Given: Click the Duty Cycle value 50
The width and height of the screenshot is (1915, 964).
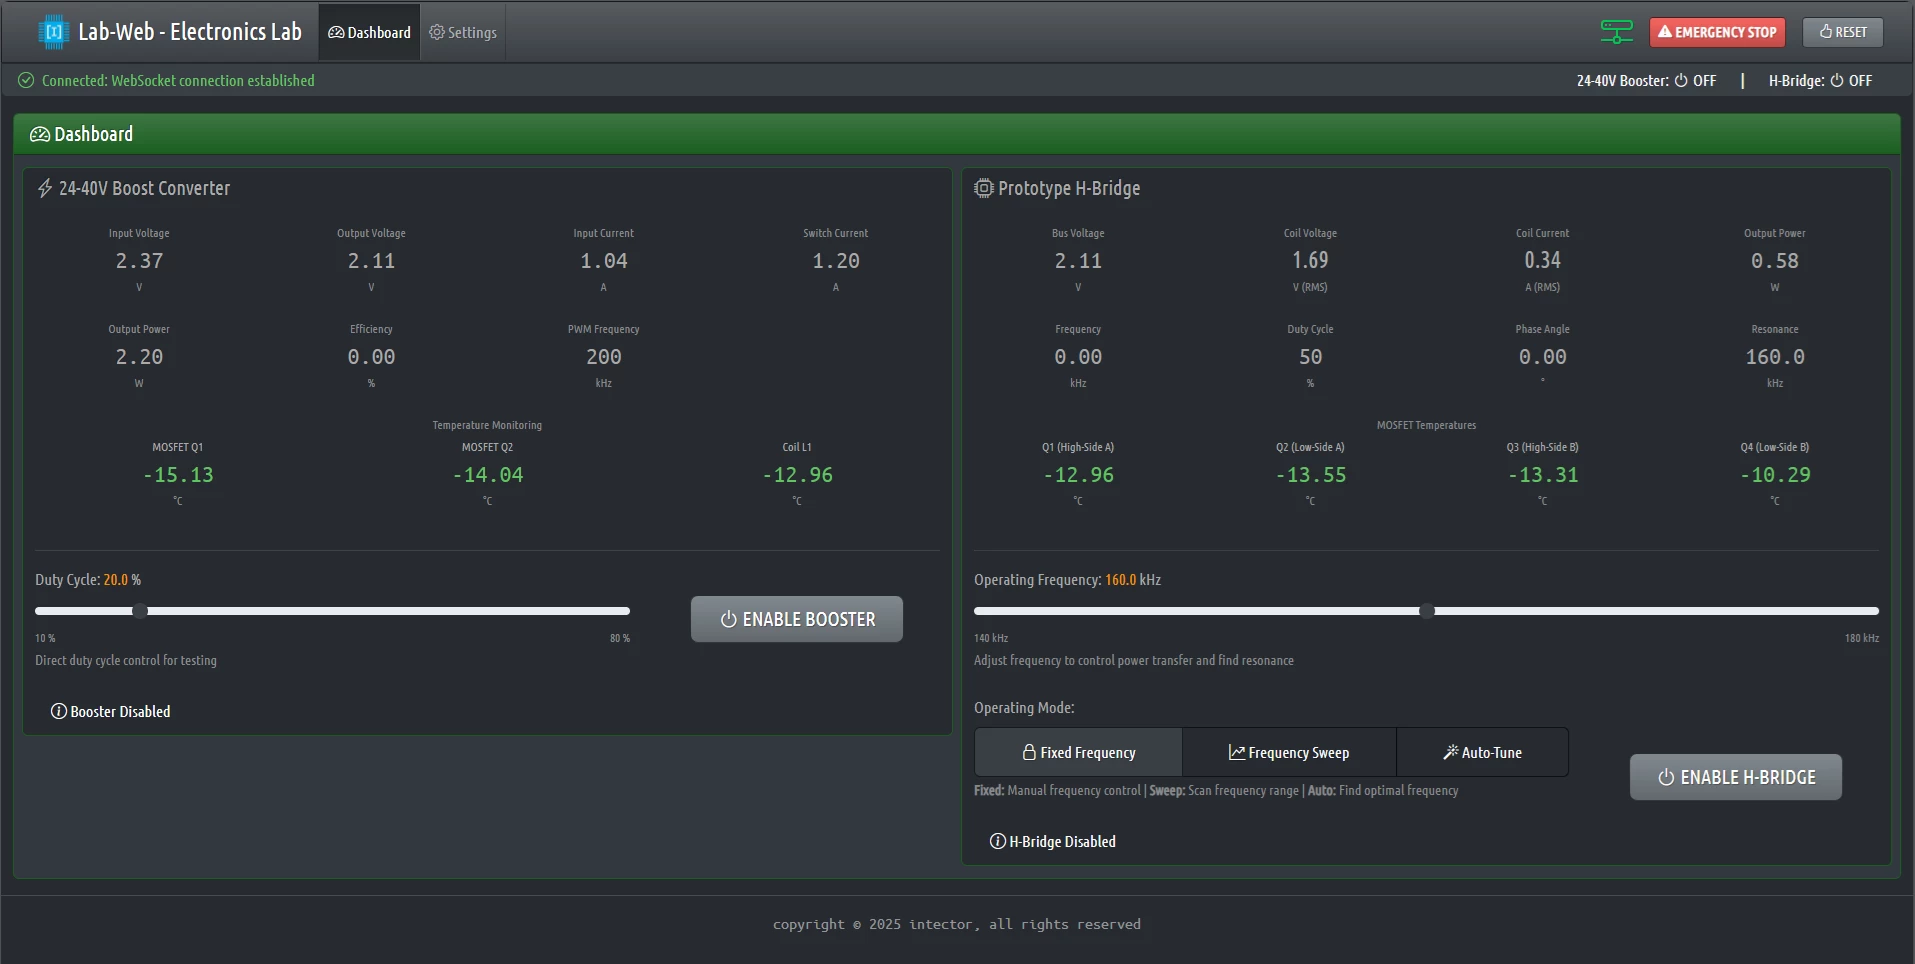Looking at the screenshot, I should click(1310, 357).
